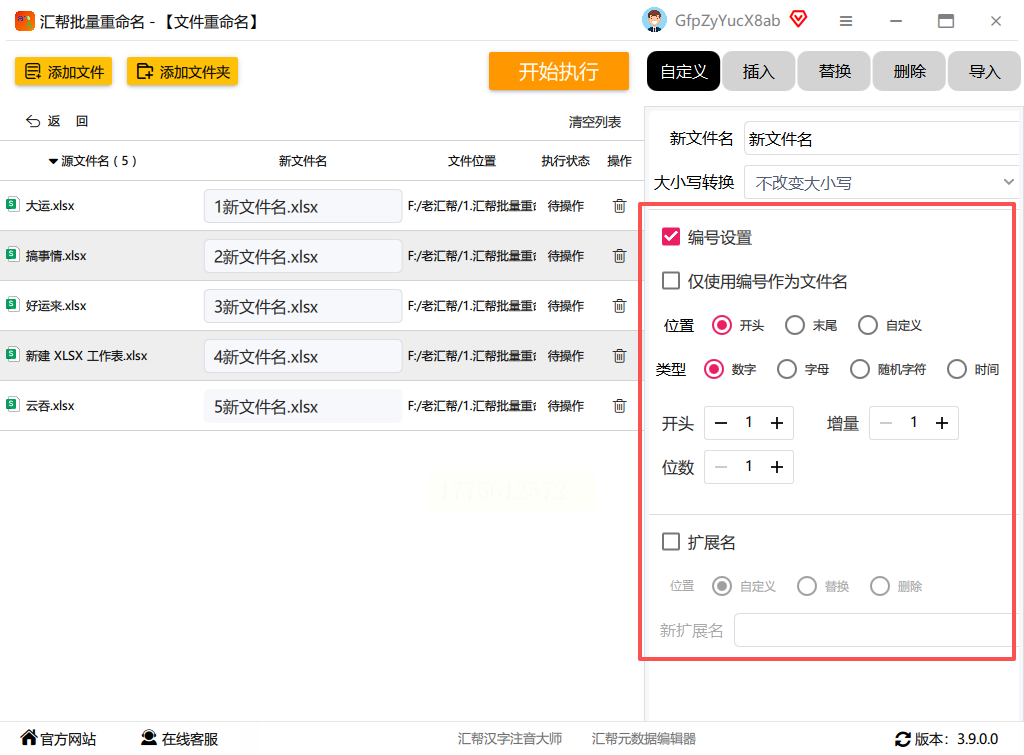
Task: Click the red VIP diamond badge
Action: (798, 19)
